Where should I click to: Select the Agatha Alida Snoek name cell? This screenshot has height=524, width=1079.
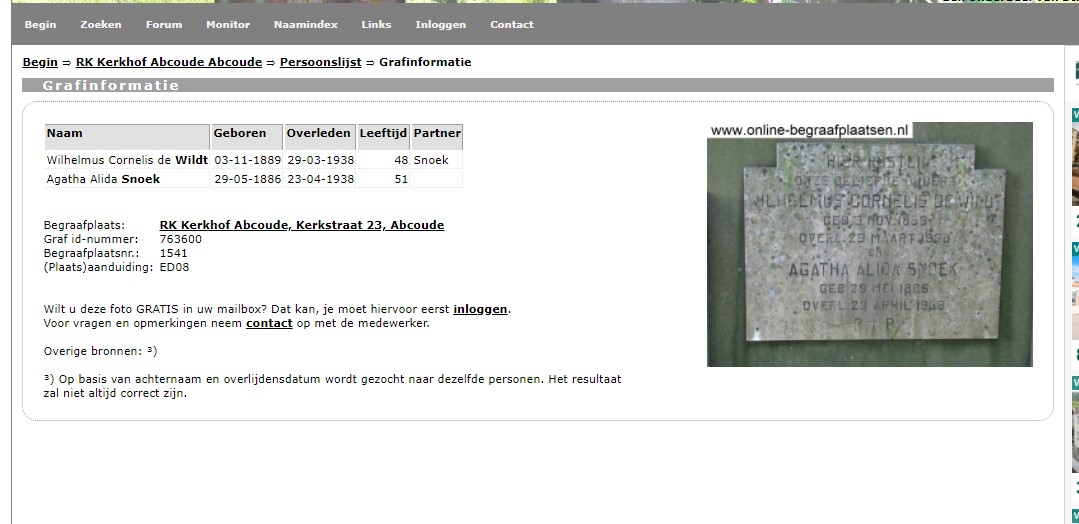pyautogui.click(x=103, y=179)
